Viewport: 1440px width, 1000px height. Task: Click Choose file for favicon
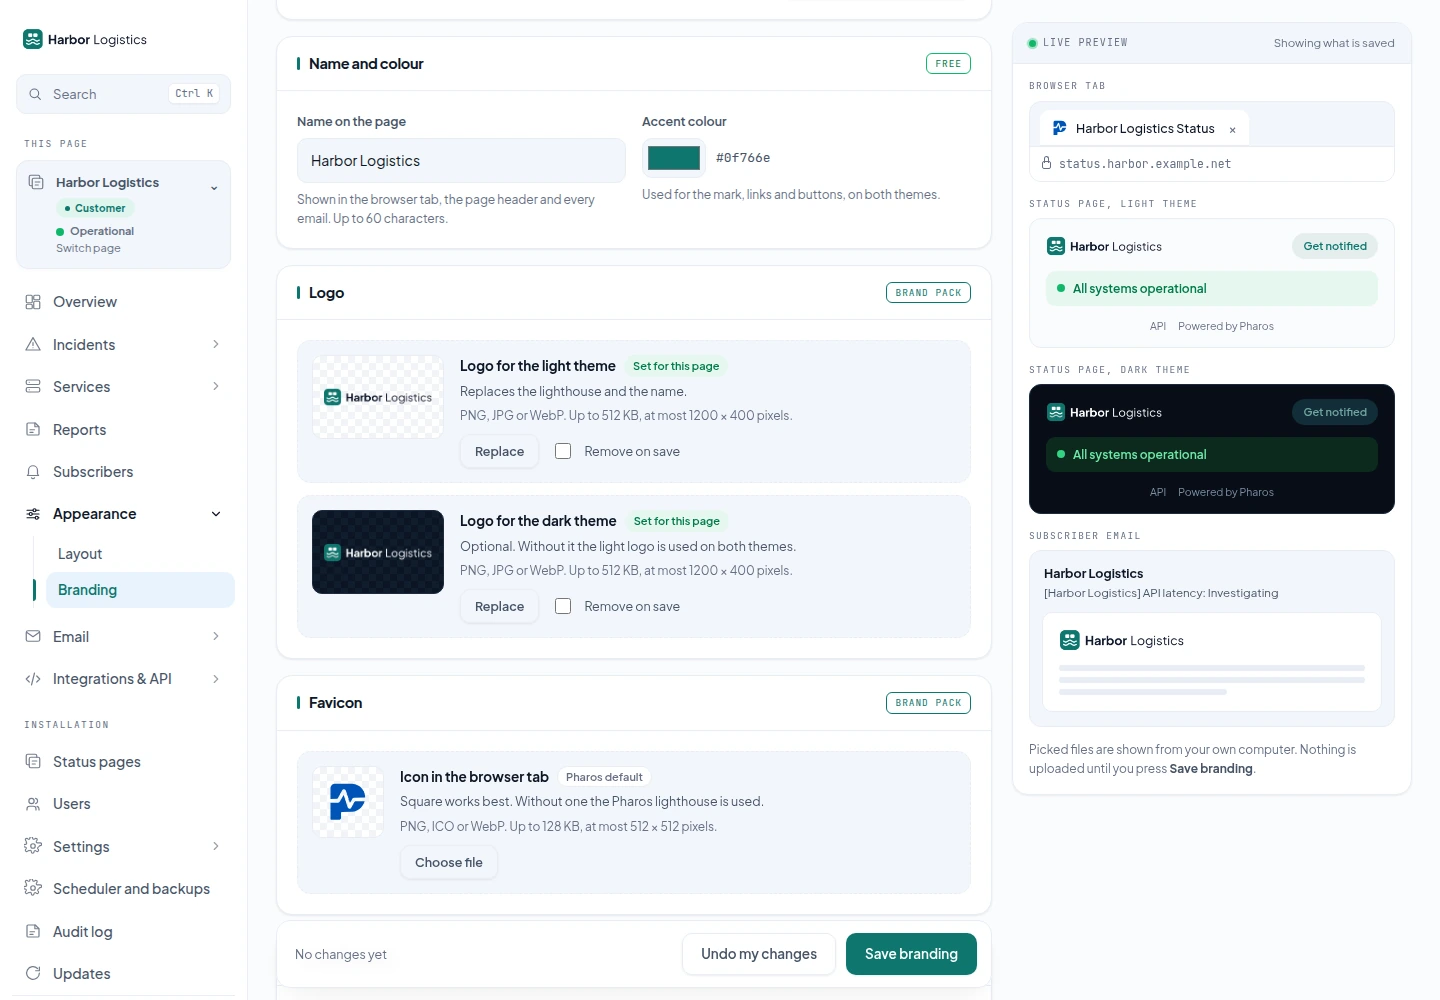(449, 862)
